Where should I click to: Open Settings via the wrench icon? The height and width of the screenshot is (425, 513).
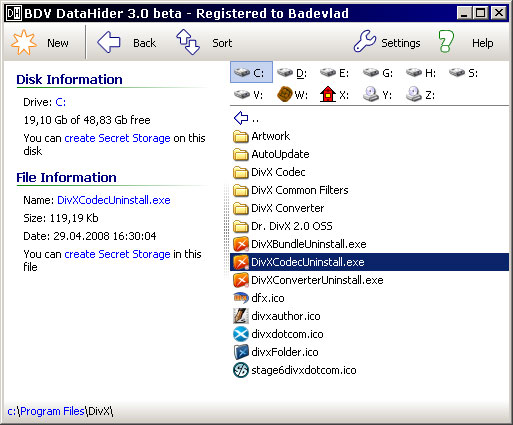[x=365, y=41]
